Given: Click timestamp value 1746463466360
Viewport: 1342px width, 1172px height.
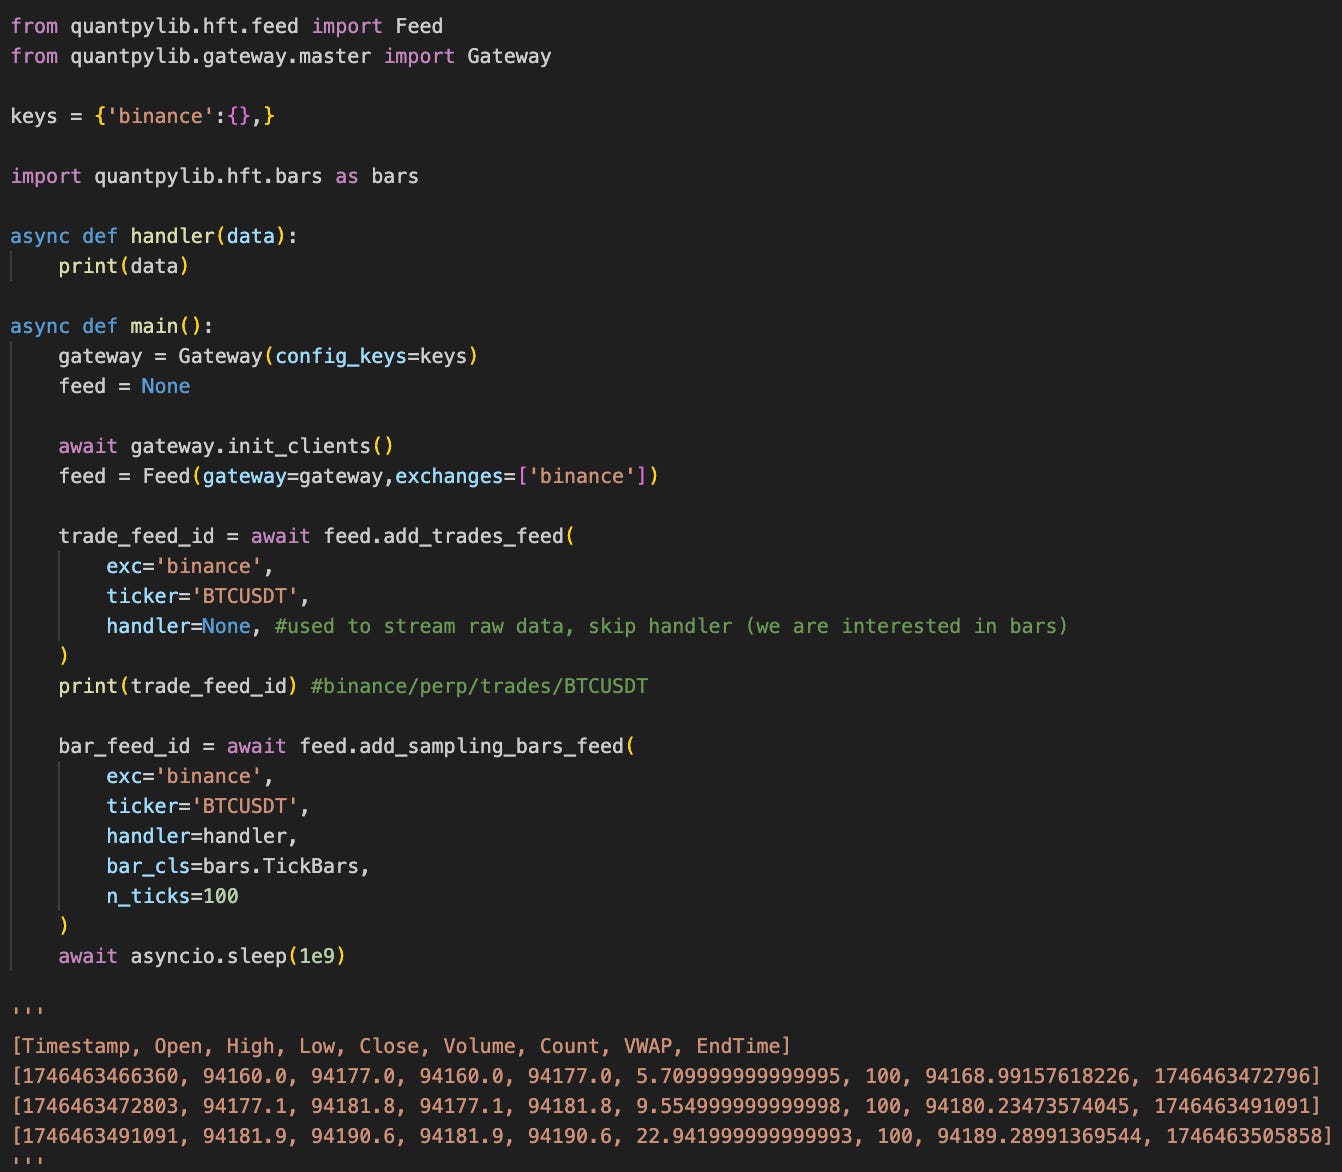Looking at the screenshot, I should [100, 1076].
